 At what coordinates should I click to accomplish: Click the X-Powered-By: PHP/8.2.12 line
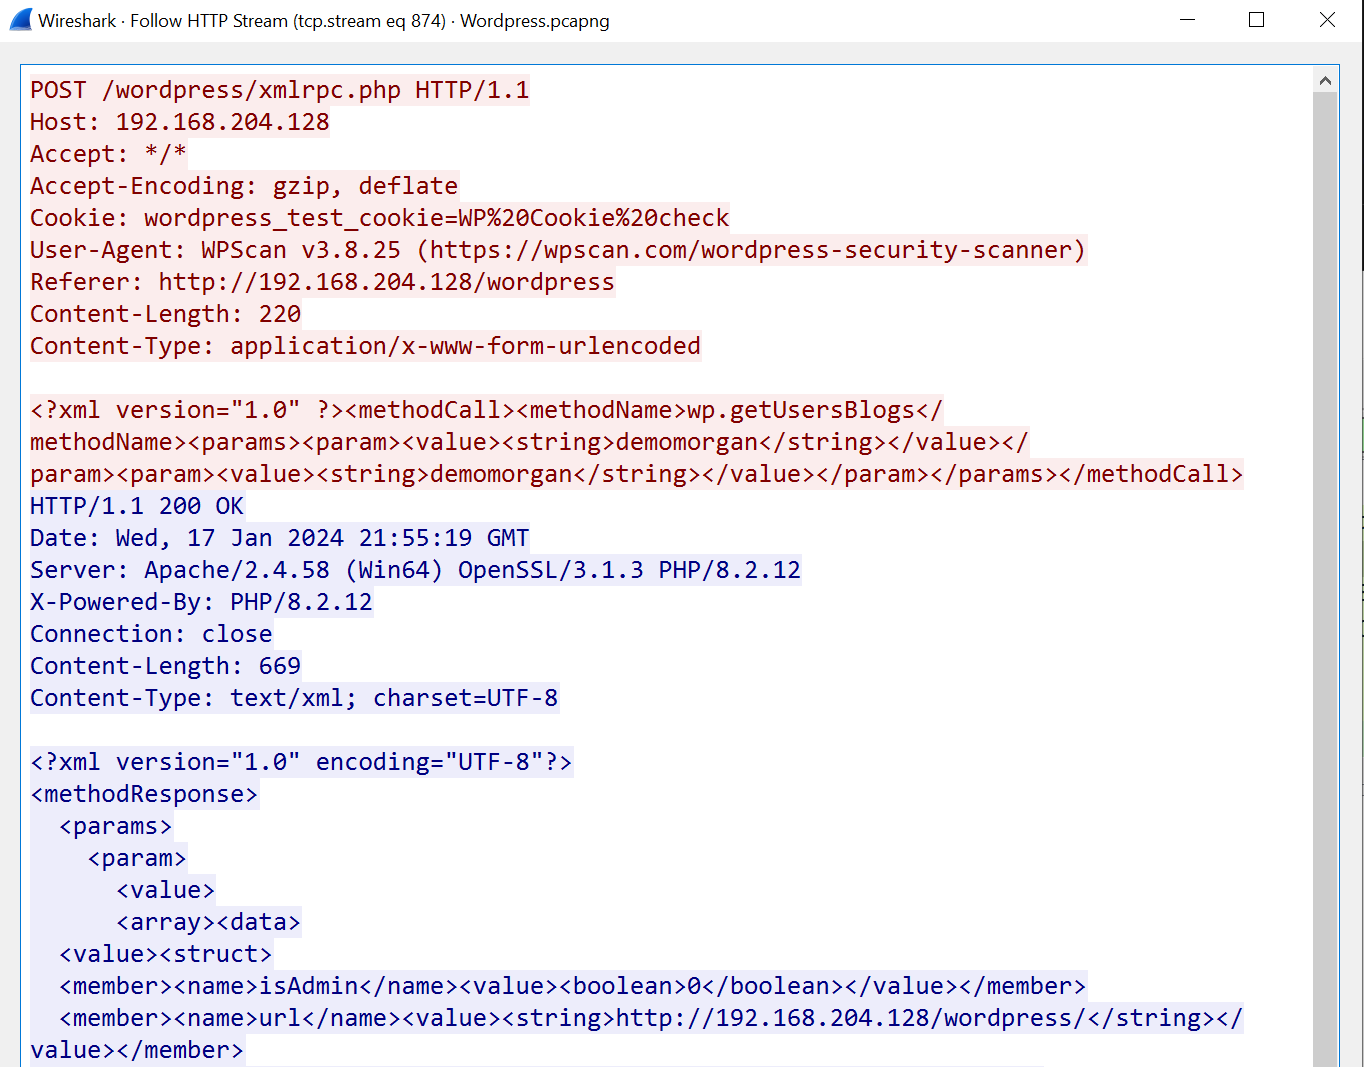pos(201,602)
